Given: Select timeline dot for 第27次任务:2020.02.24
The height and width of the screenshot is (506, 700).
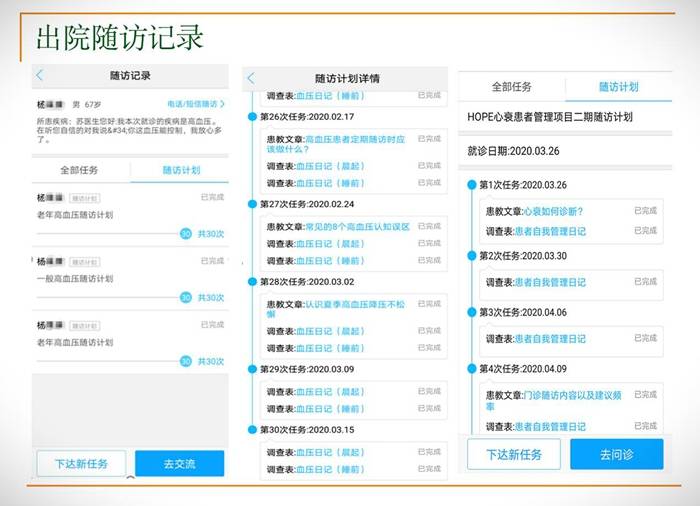Looking at the screenshot, I should [x=252, y=204].
